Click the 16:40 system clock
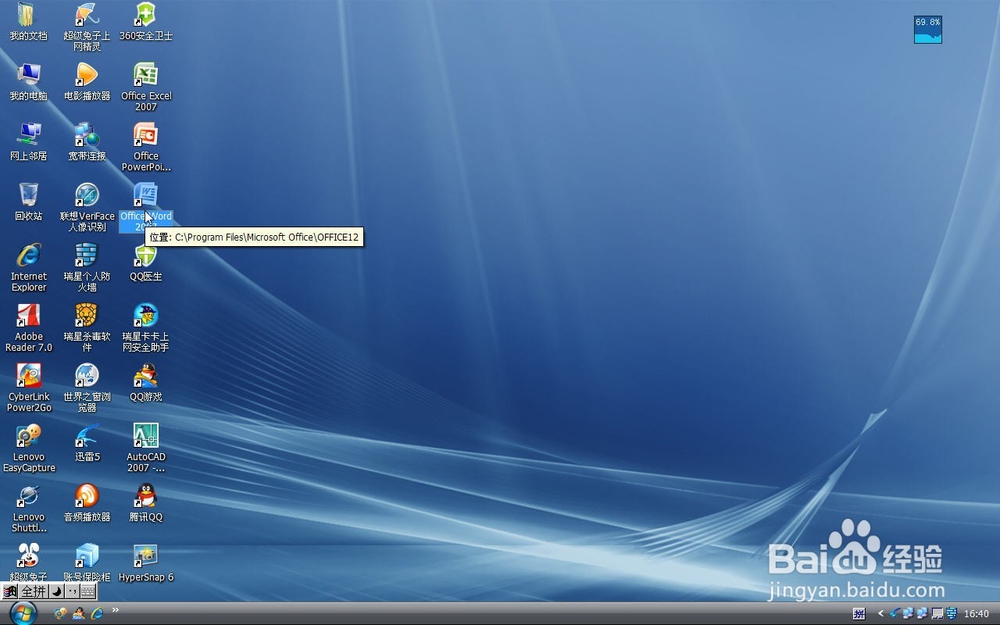The image size is (1000, 625). (x=976, y=614)
